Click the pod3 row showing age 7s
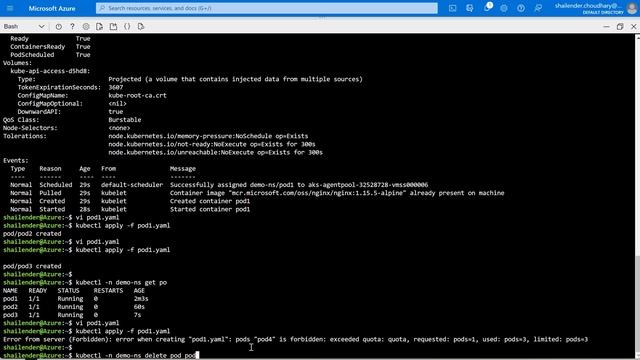The width and height of the screenshot is (640, 360). 72,315
